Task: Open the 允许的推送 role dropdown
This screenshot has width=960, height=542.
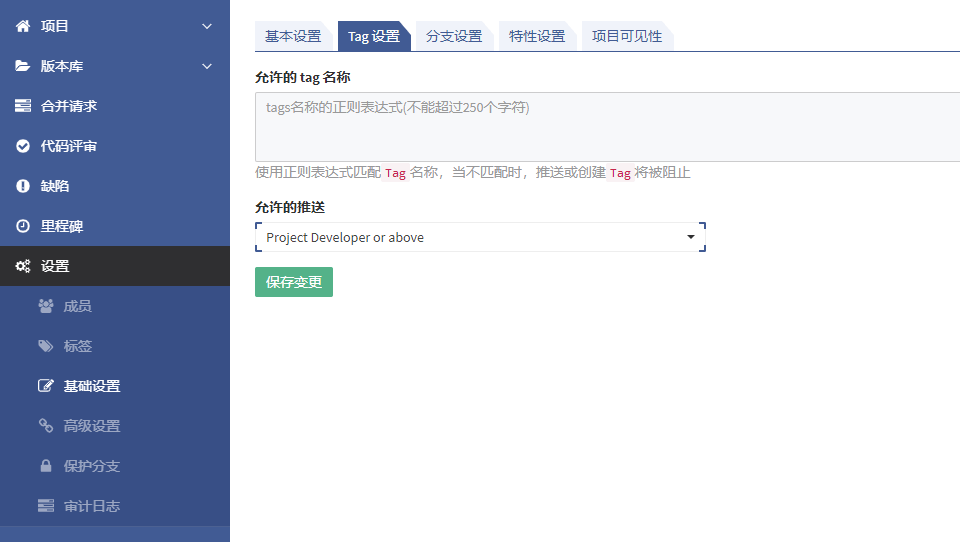Action: point(480,237)
